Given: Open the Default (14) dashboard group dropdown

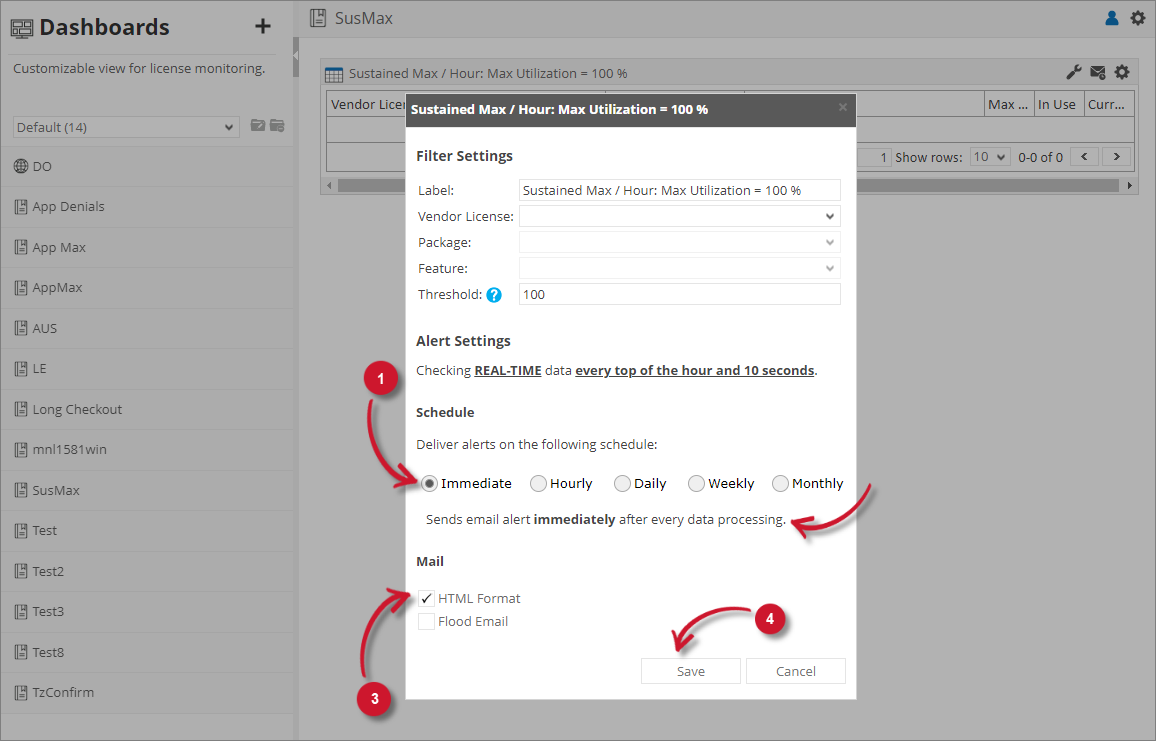Looking at the screenshot, I should [x=125, y=128].
